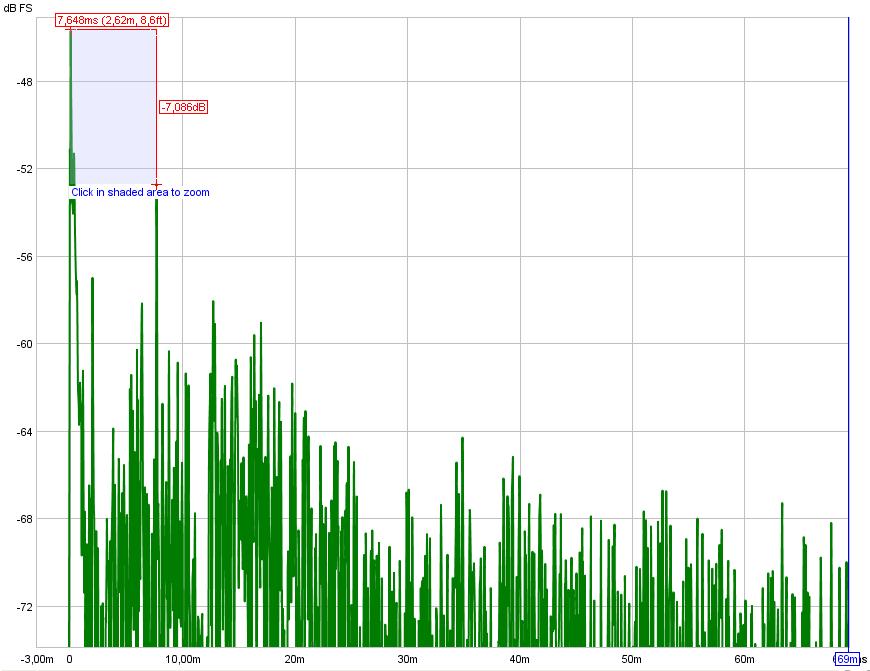Click the 0 label on the time axis
870x671 pixels.
[69, 660]
